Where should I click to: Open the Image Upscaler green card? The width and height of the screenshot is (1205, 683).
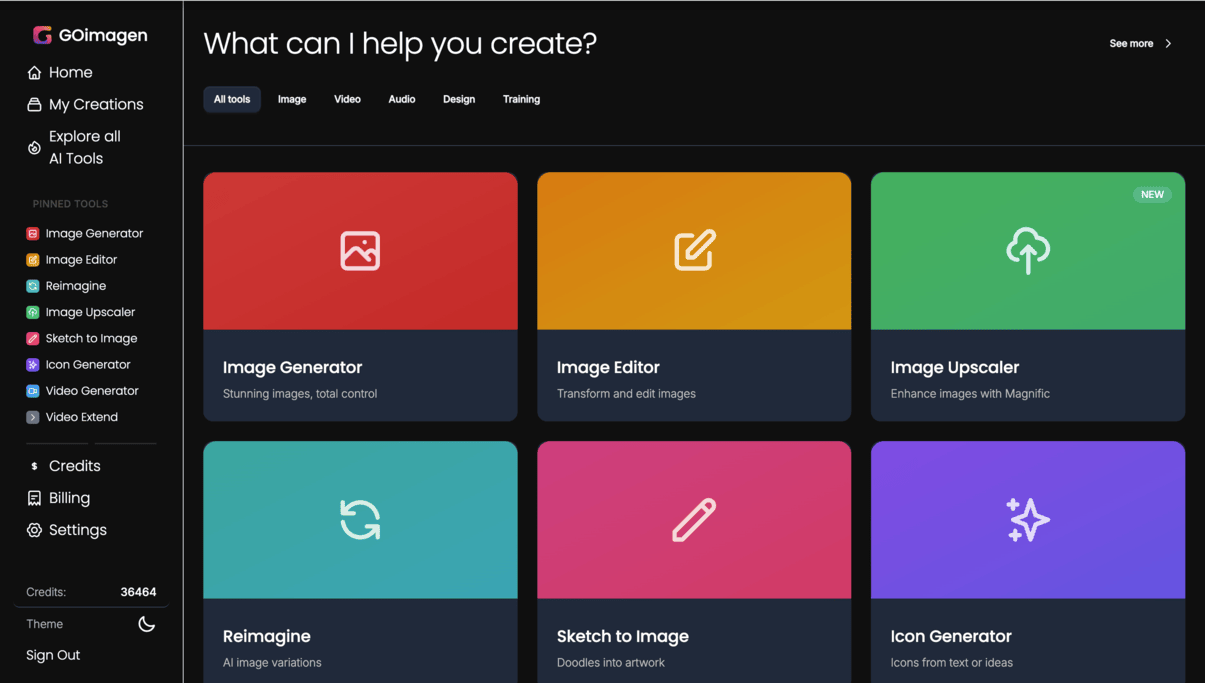coord(1027,296)
